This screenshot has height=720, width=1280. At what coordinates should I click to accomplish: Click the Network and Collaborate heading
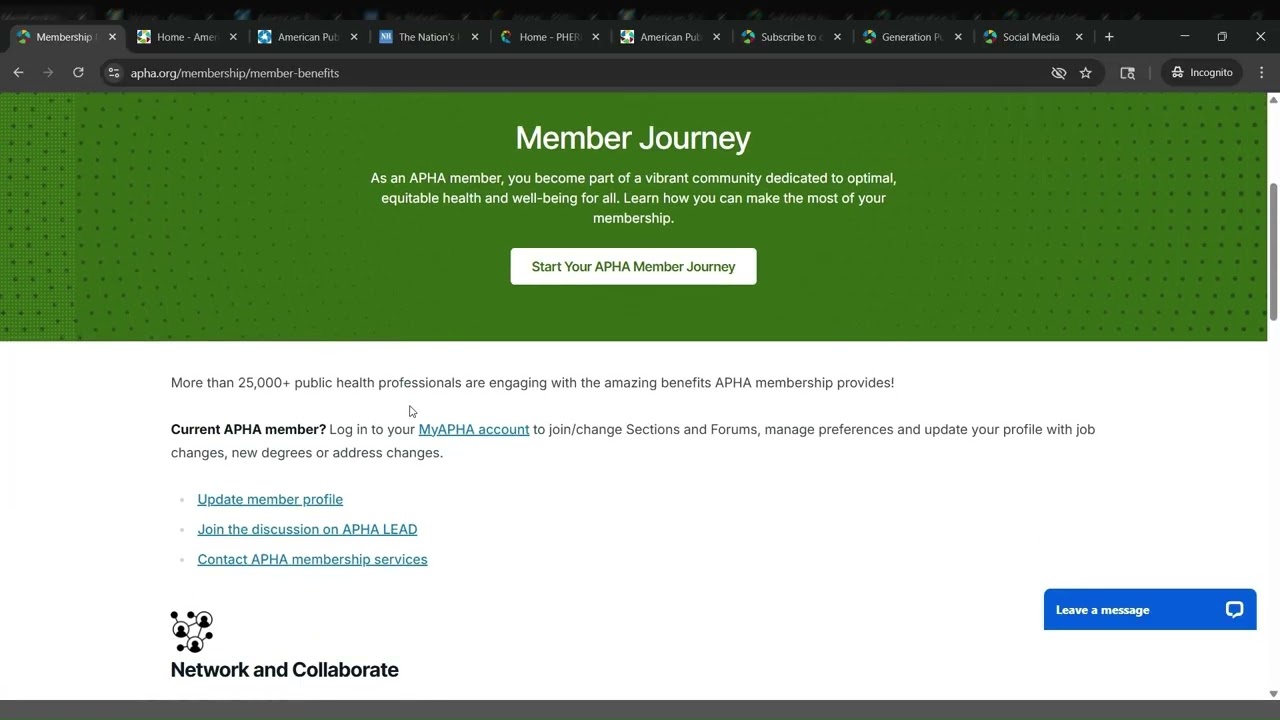pyautogui.click(x=284, y=670)
